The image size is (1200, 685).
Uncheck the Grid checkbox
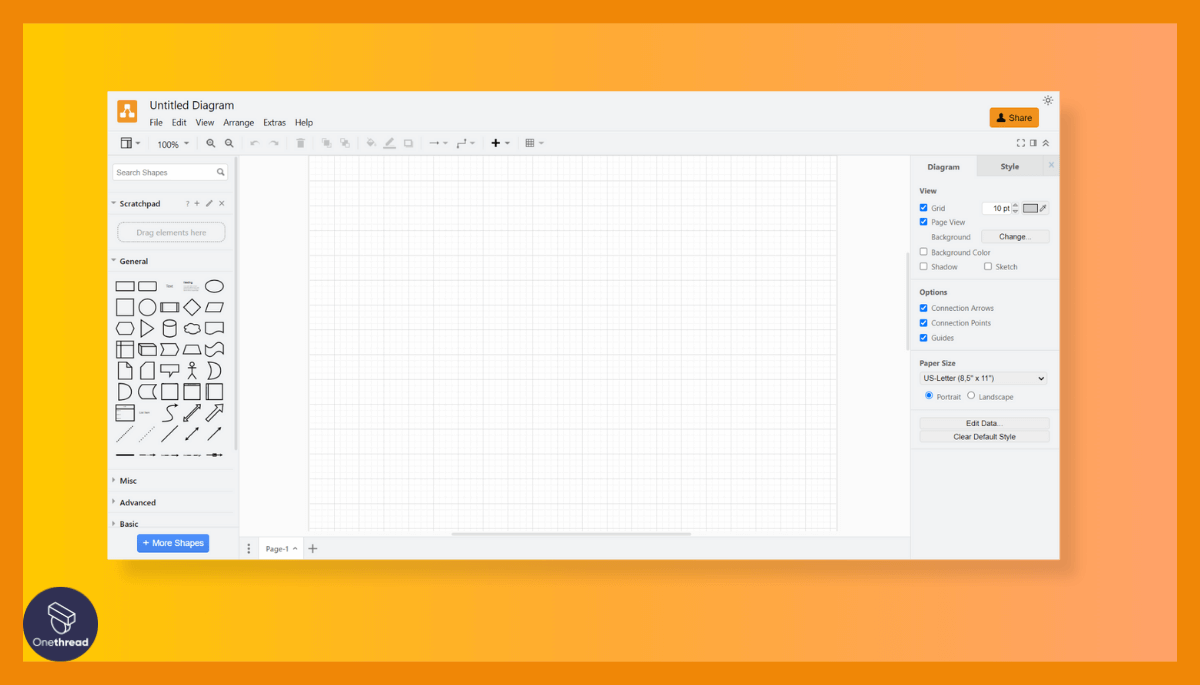coord(923,207)
